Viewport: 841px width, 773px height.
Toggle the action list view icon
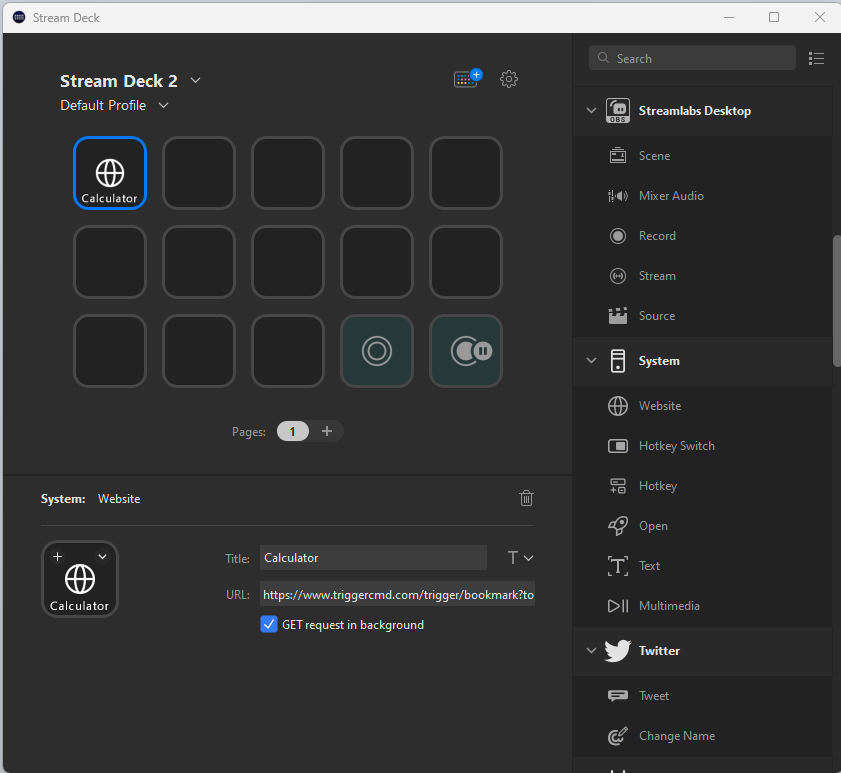click(x=816, y=58)
